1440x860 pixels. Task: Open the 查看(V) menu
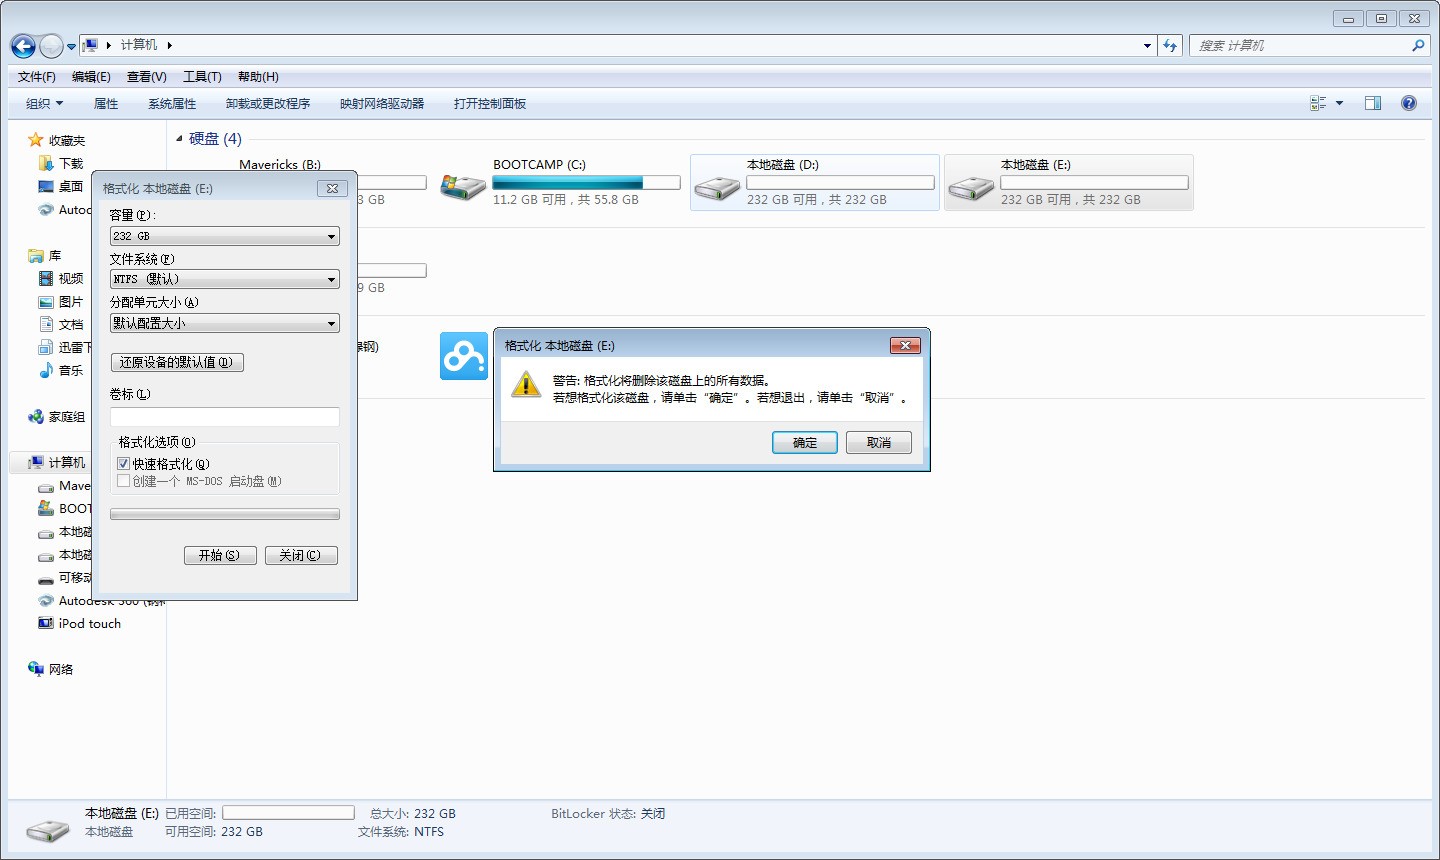[x=146, y=76]
